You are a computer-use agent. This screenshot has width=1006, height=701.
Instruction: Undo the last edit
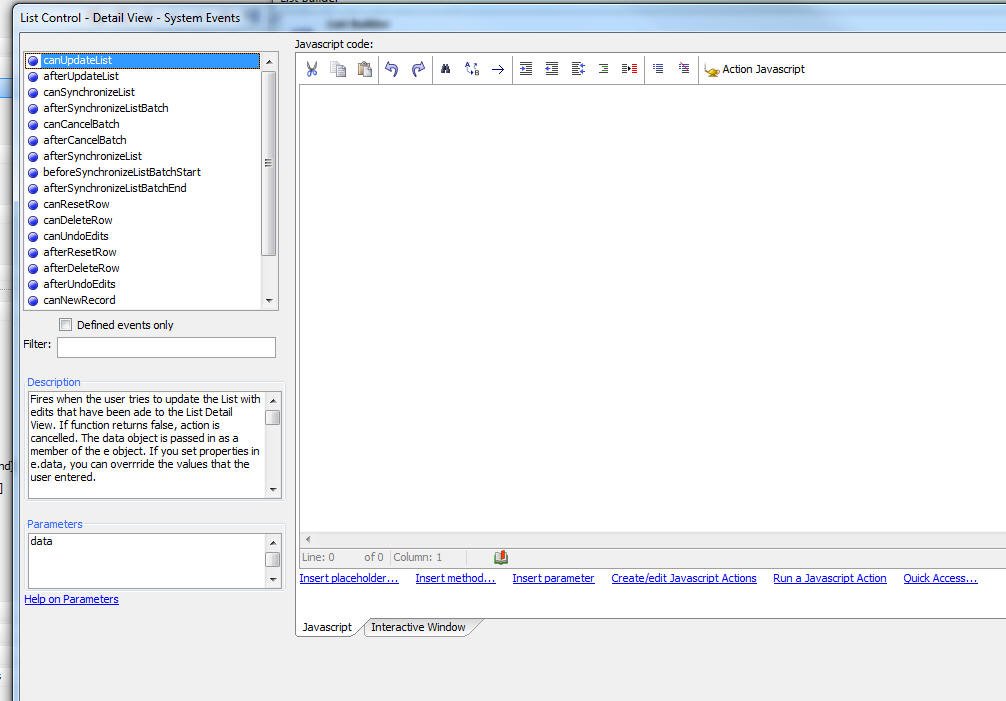[x=392, y=69]
